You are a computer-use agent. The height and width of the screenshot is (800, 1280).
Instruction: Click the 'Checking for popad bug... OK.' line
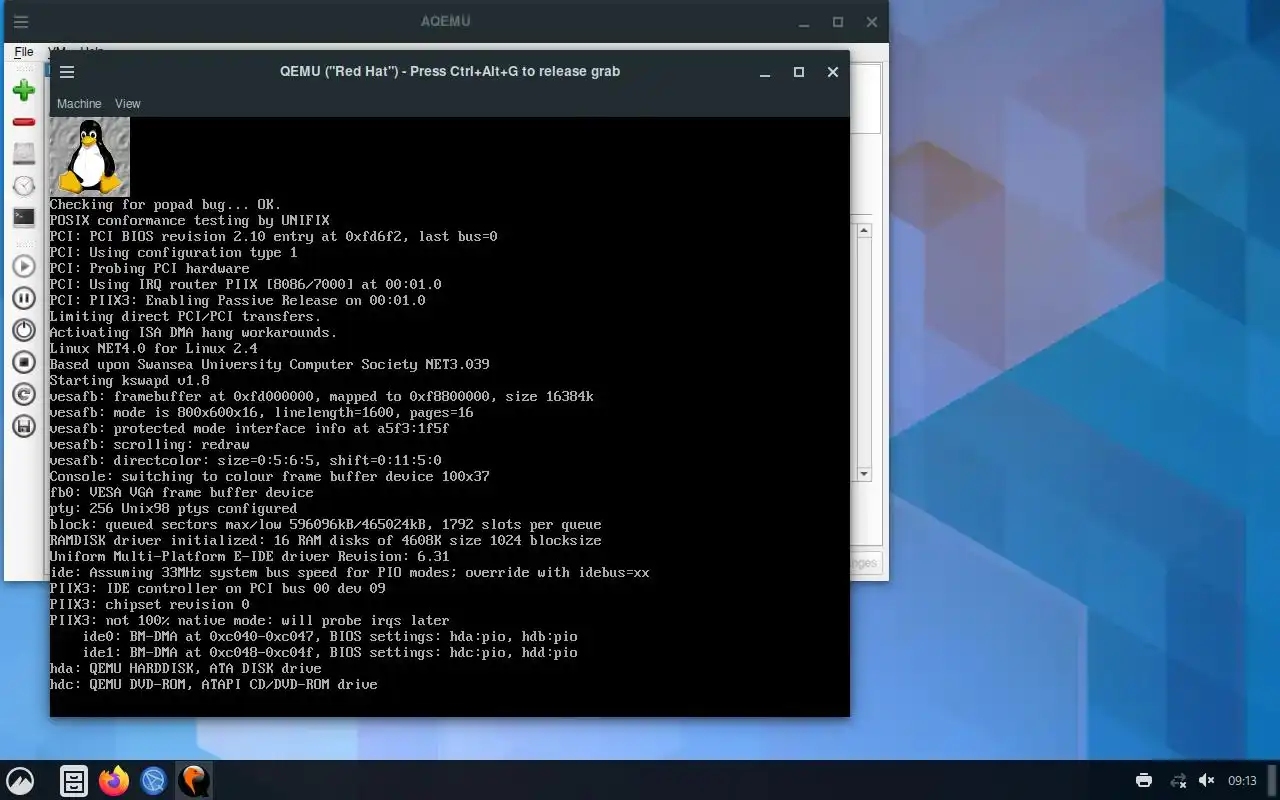[166, 205]
